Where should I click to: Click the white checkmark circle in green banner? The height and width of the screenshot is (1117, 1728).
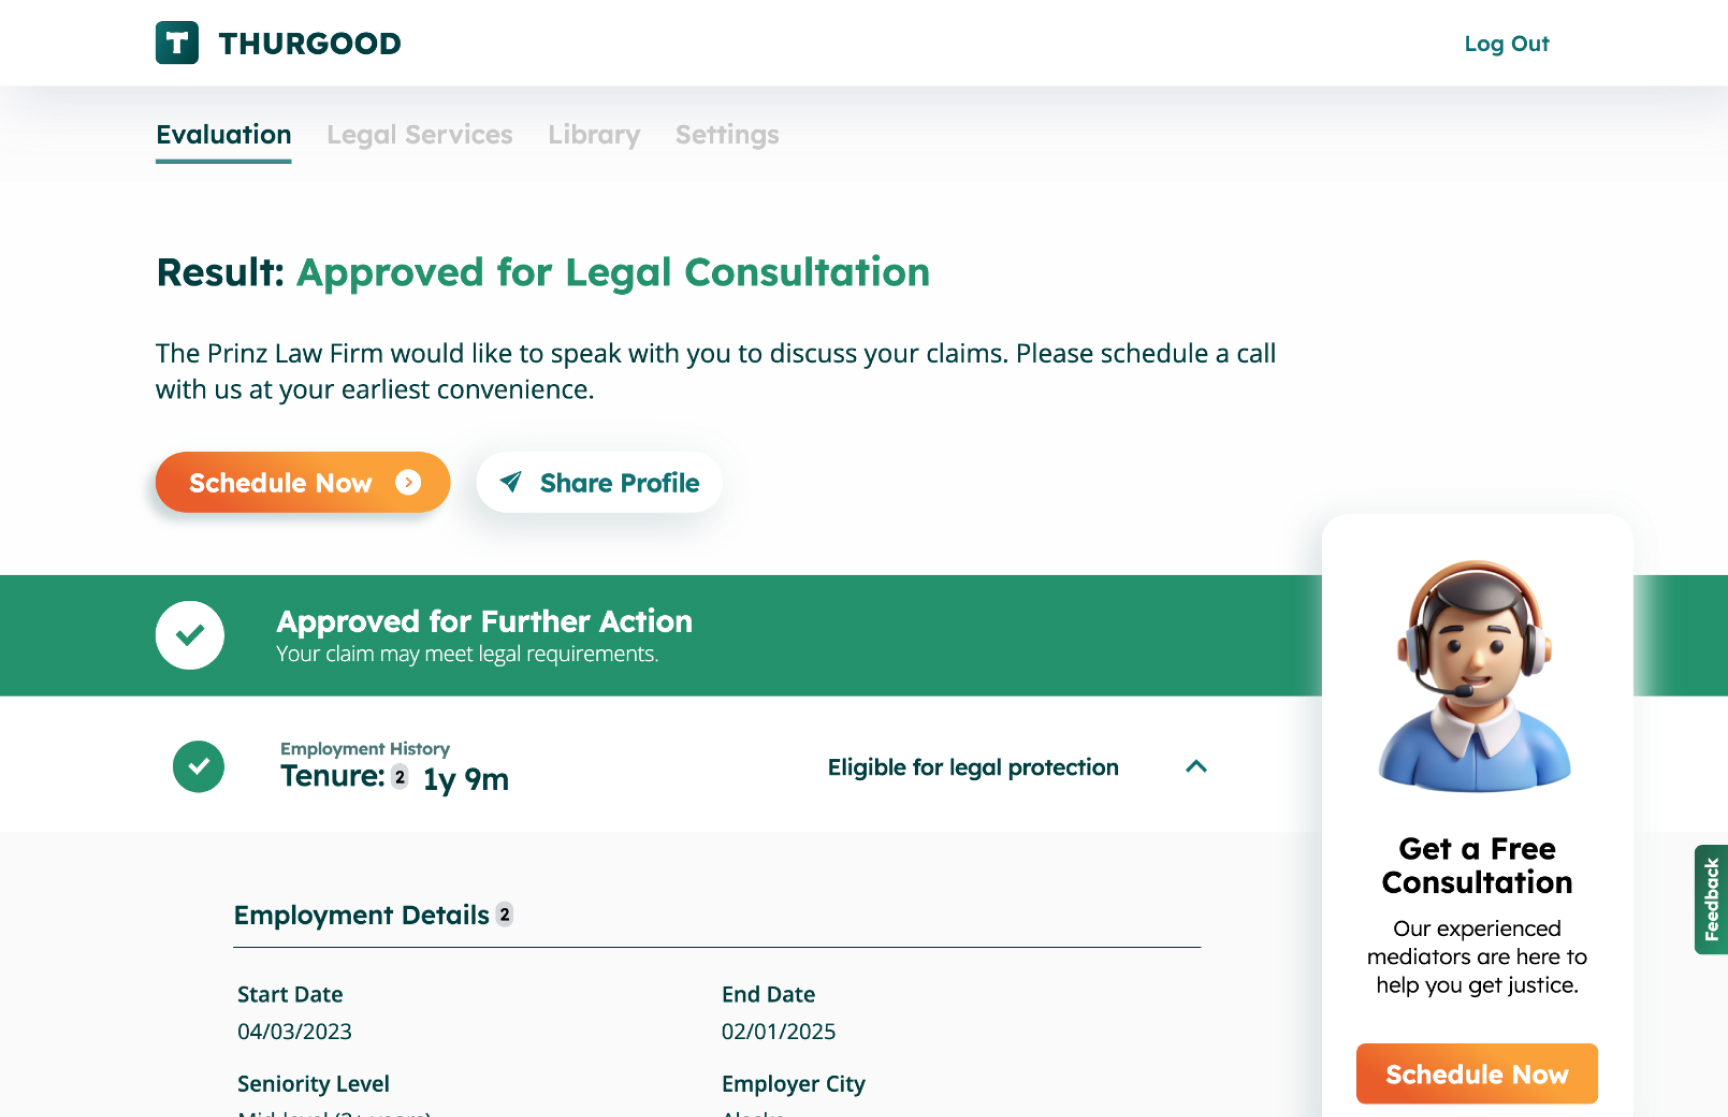(x=190, y=635)
